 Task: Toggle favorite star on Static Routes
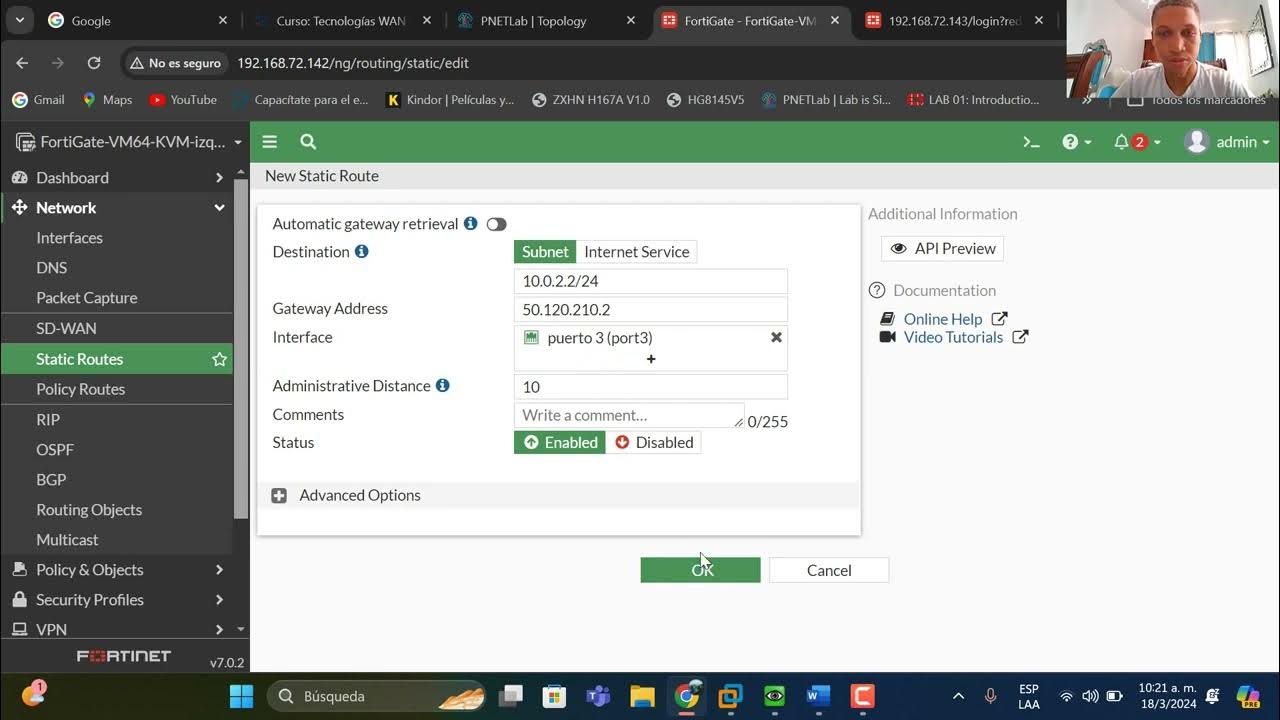coord(219,359)
